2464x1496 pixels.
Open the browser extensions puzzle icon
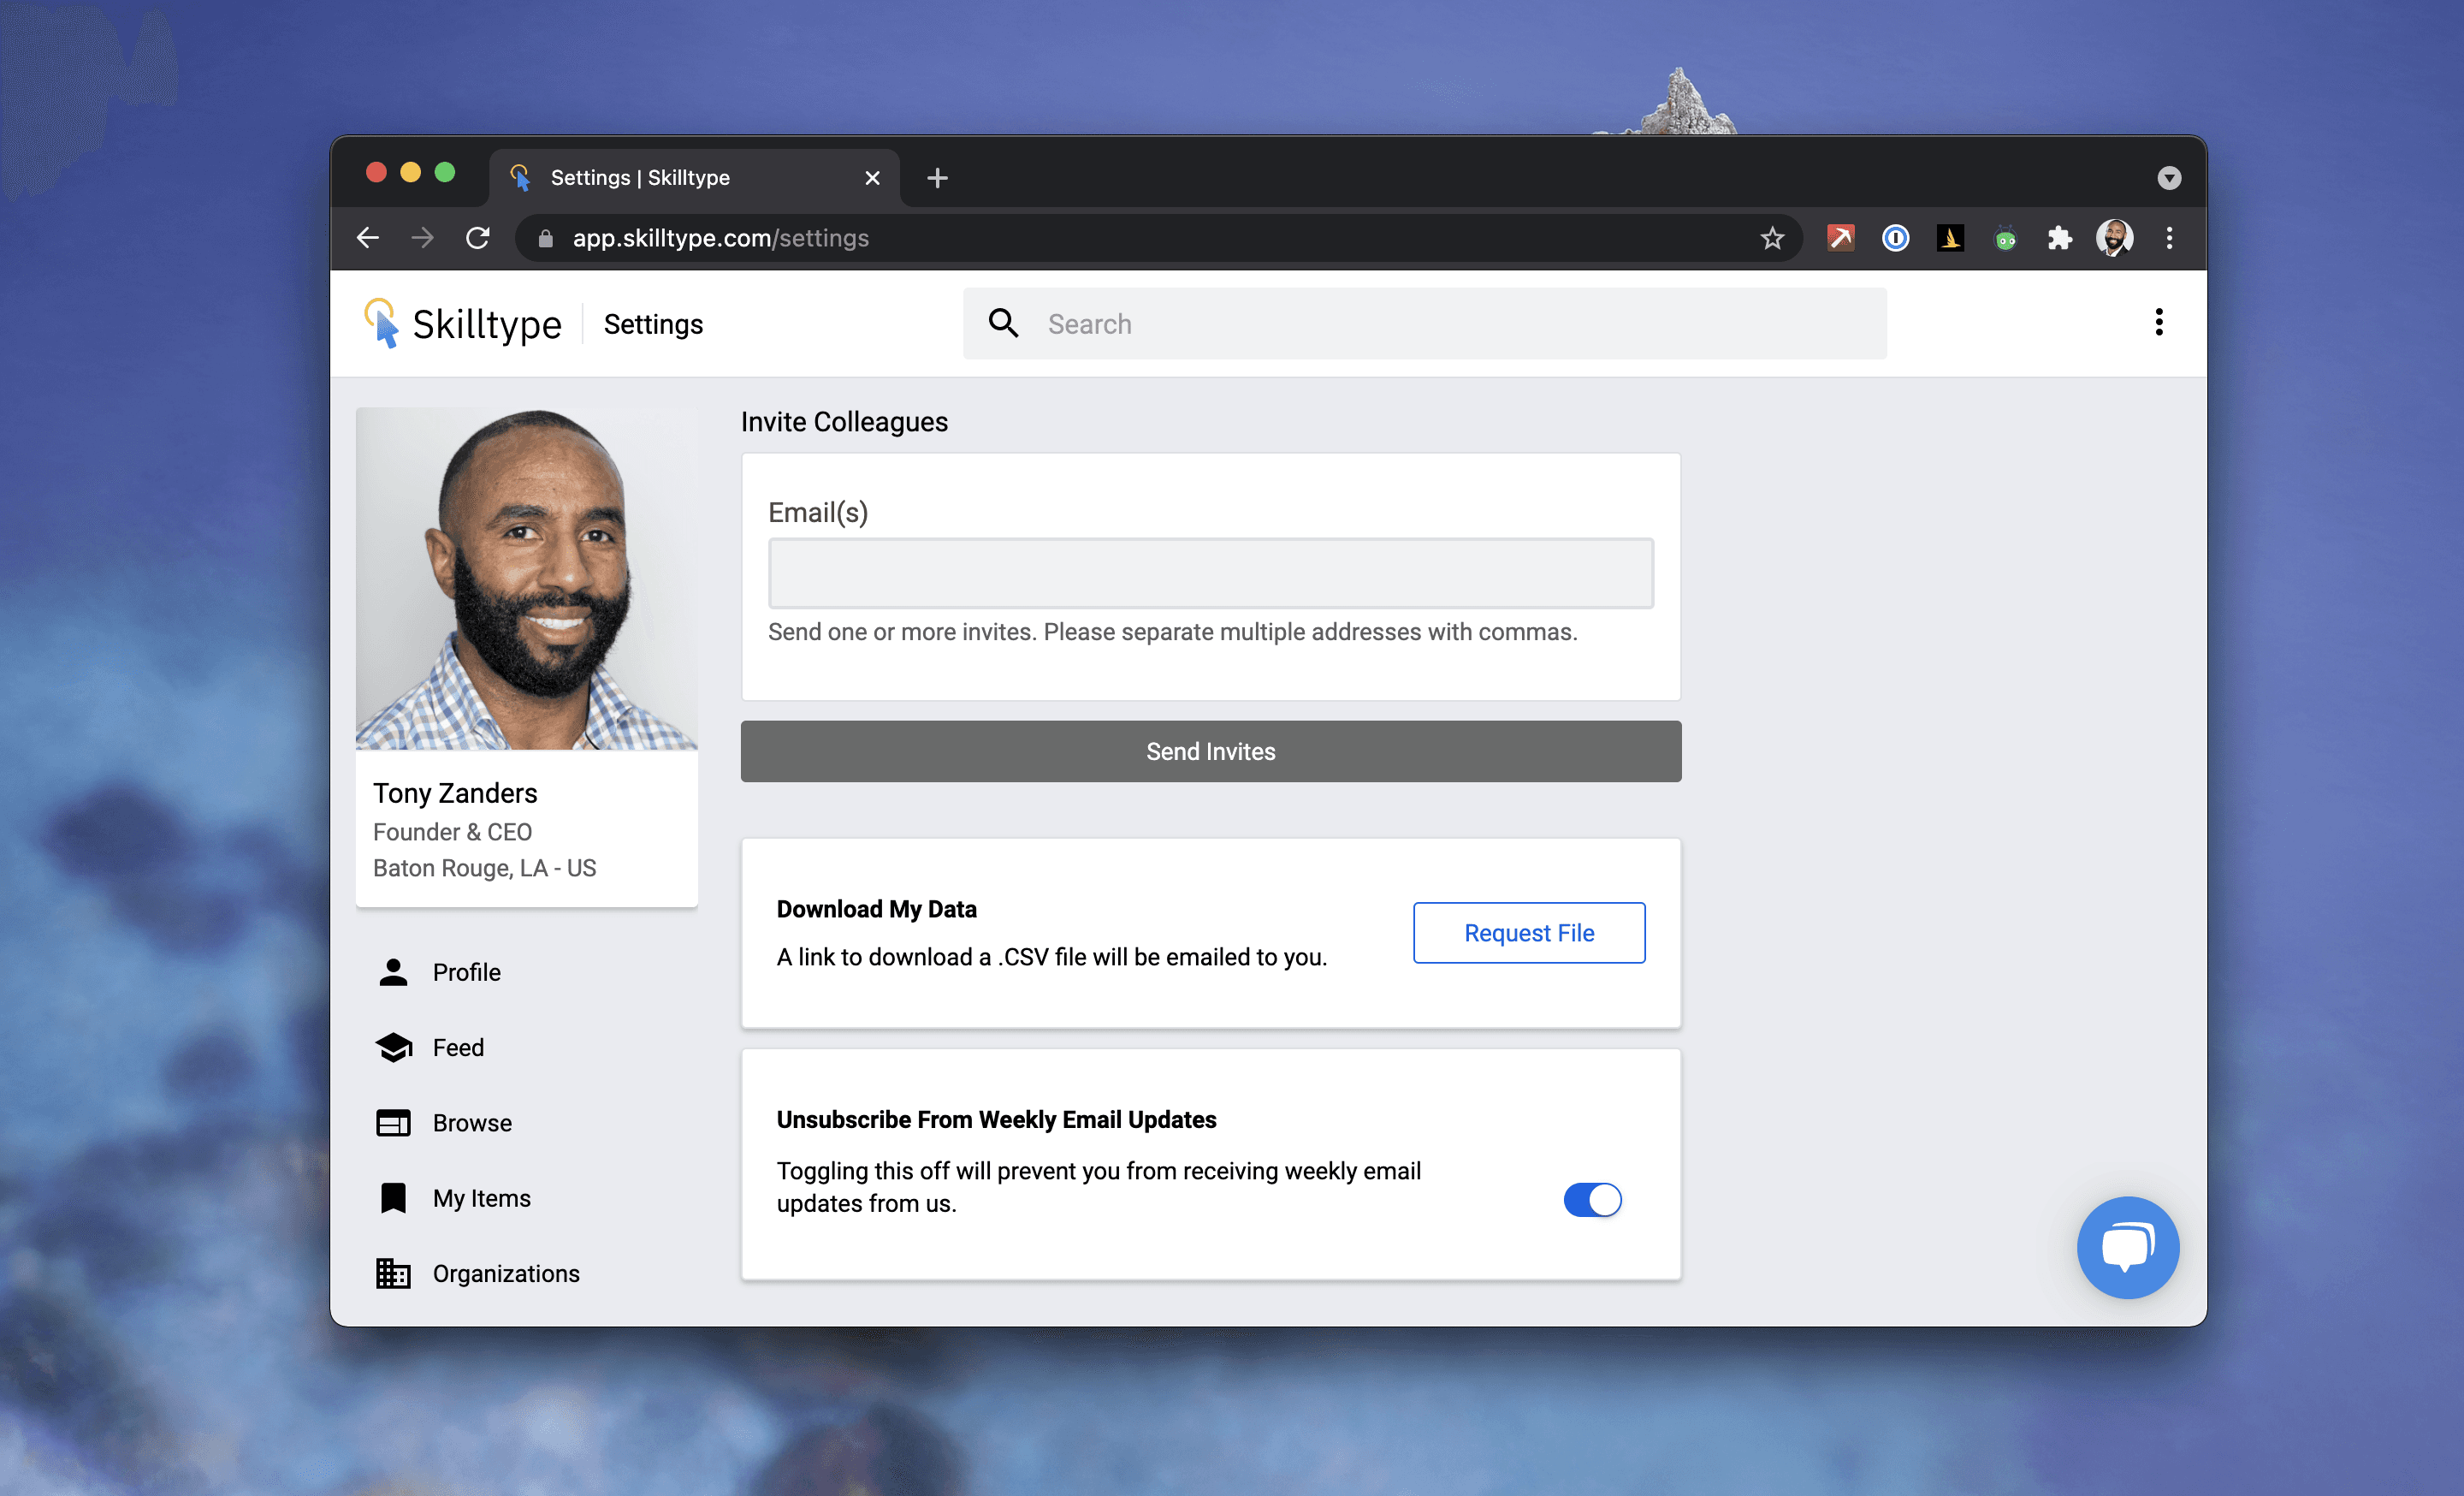pos(2059,238)
